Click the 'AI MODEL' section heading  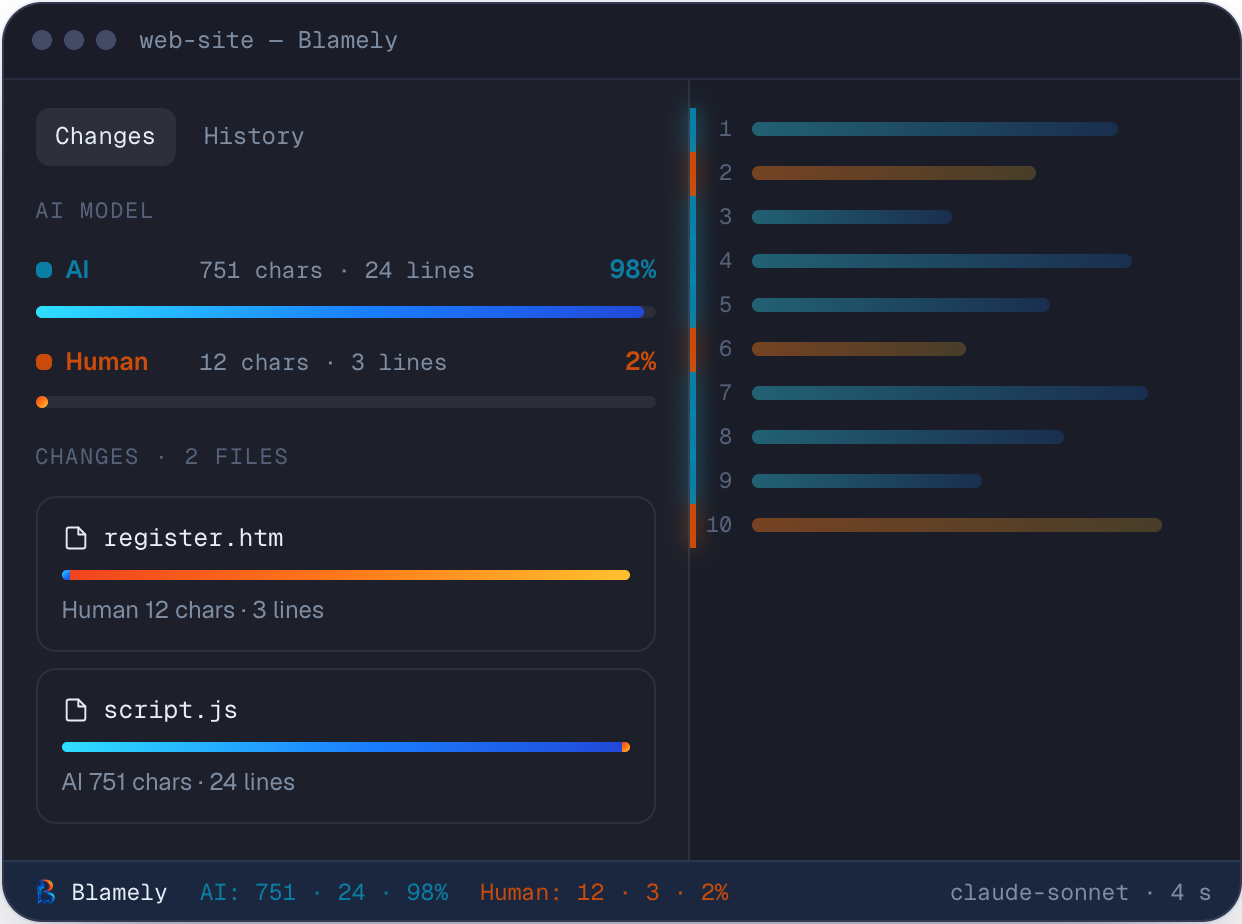[95, 211]
